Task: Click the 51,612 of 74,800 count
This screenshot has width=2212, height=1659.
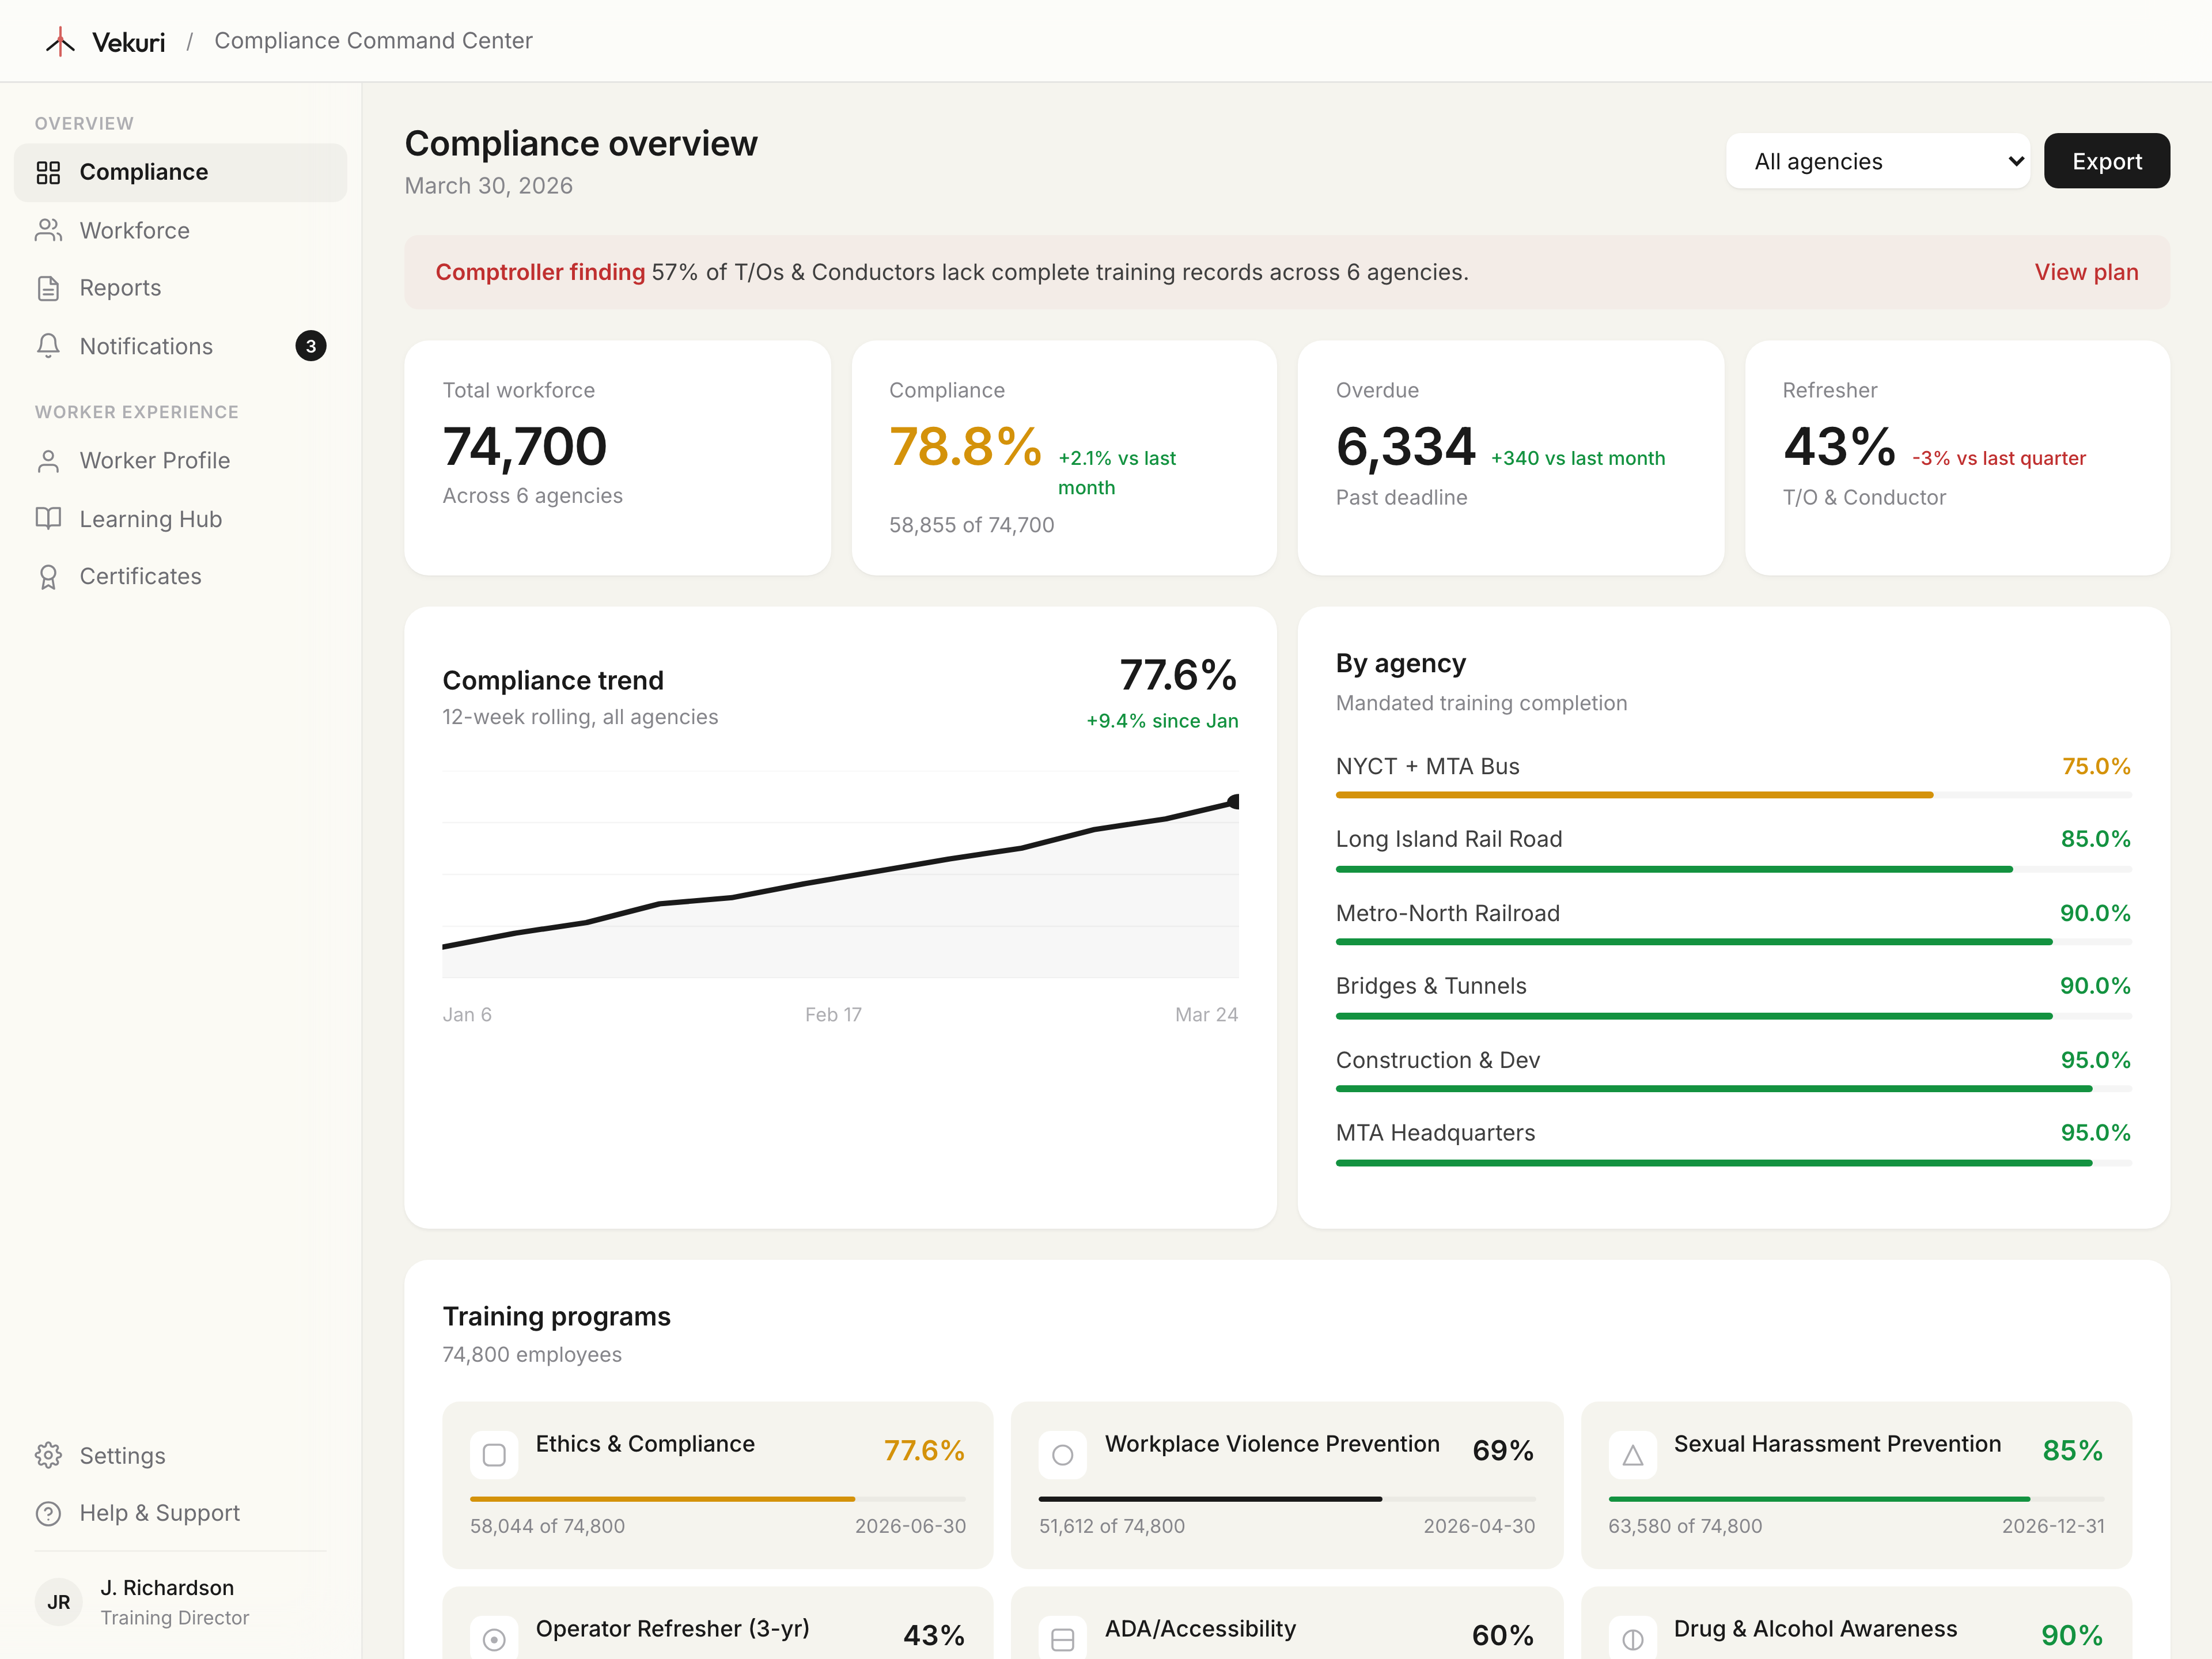Action: 1111,1526
